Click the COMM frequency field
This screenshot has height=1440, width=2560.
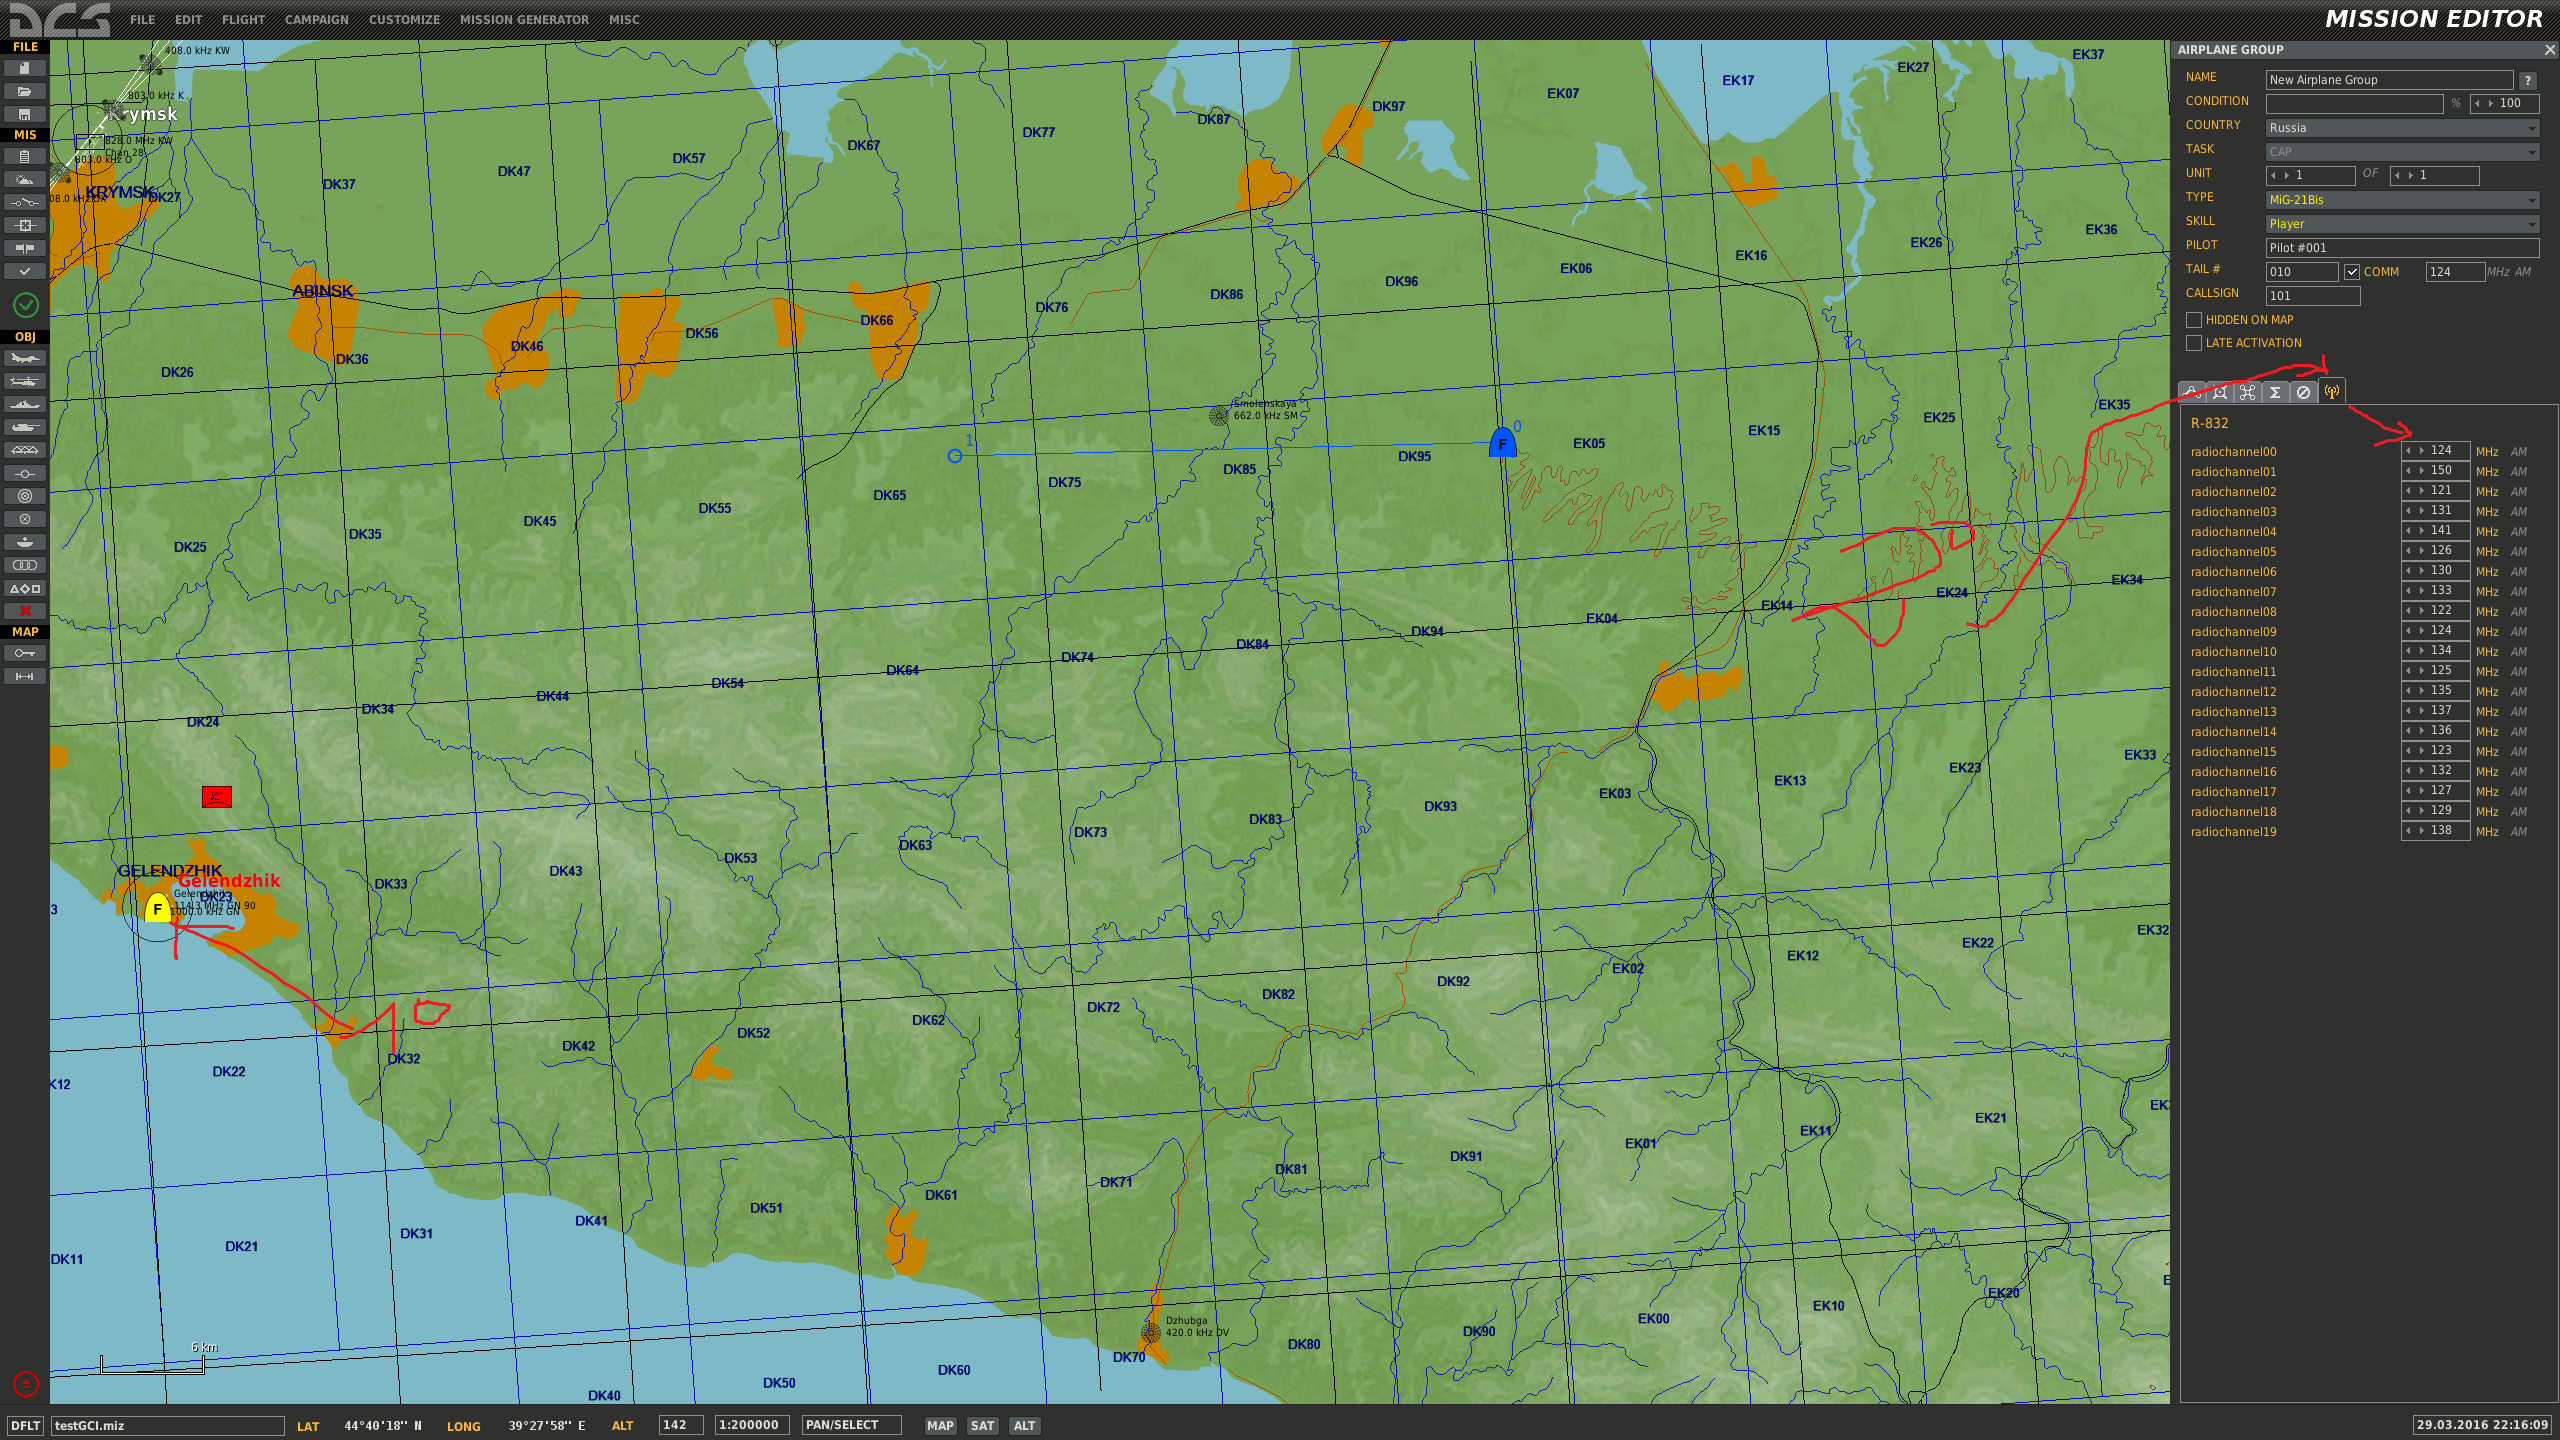pyautogui.click(x=2454, y=272)
